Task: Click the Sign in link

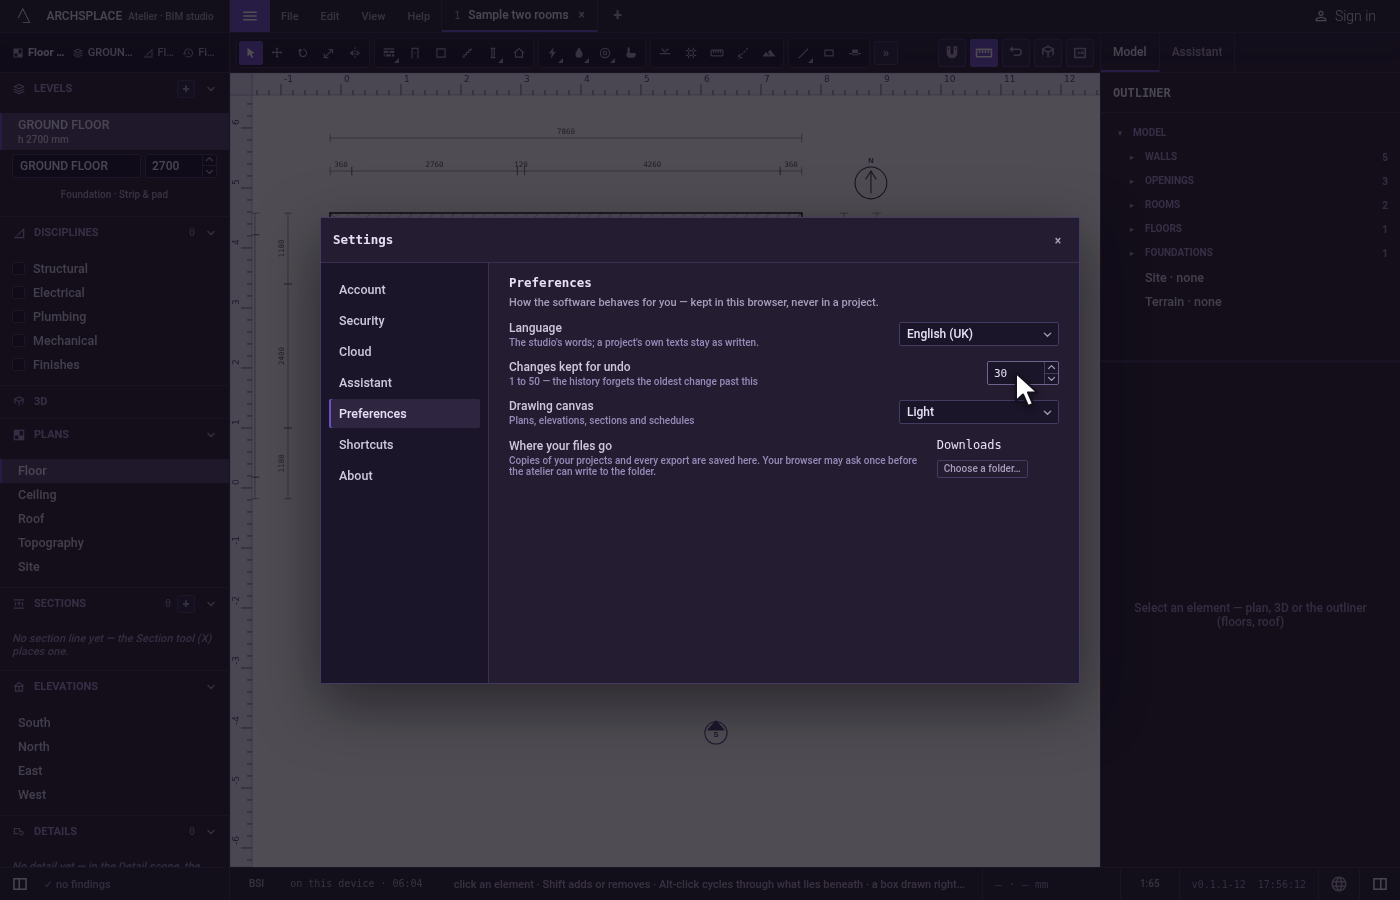Action: click(x=1345, y=16)
